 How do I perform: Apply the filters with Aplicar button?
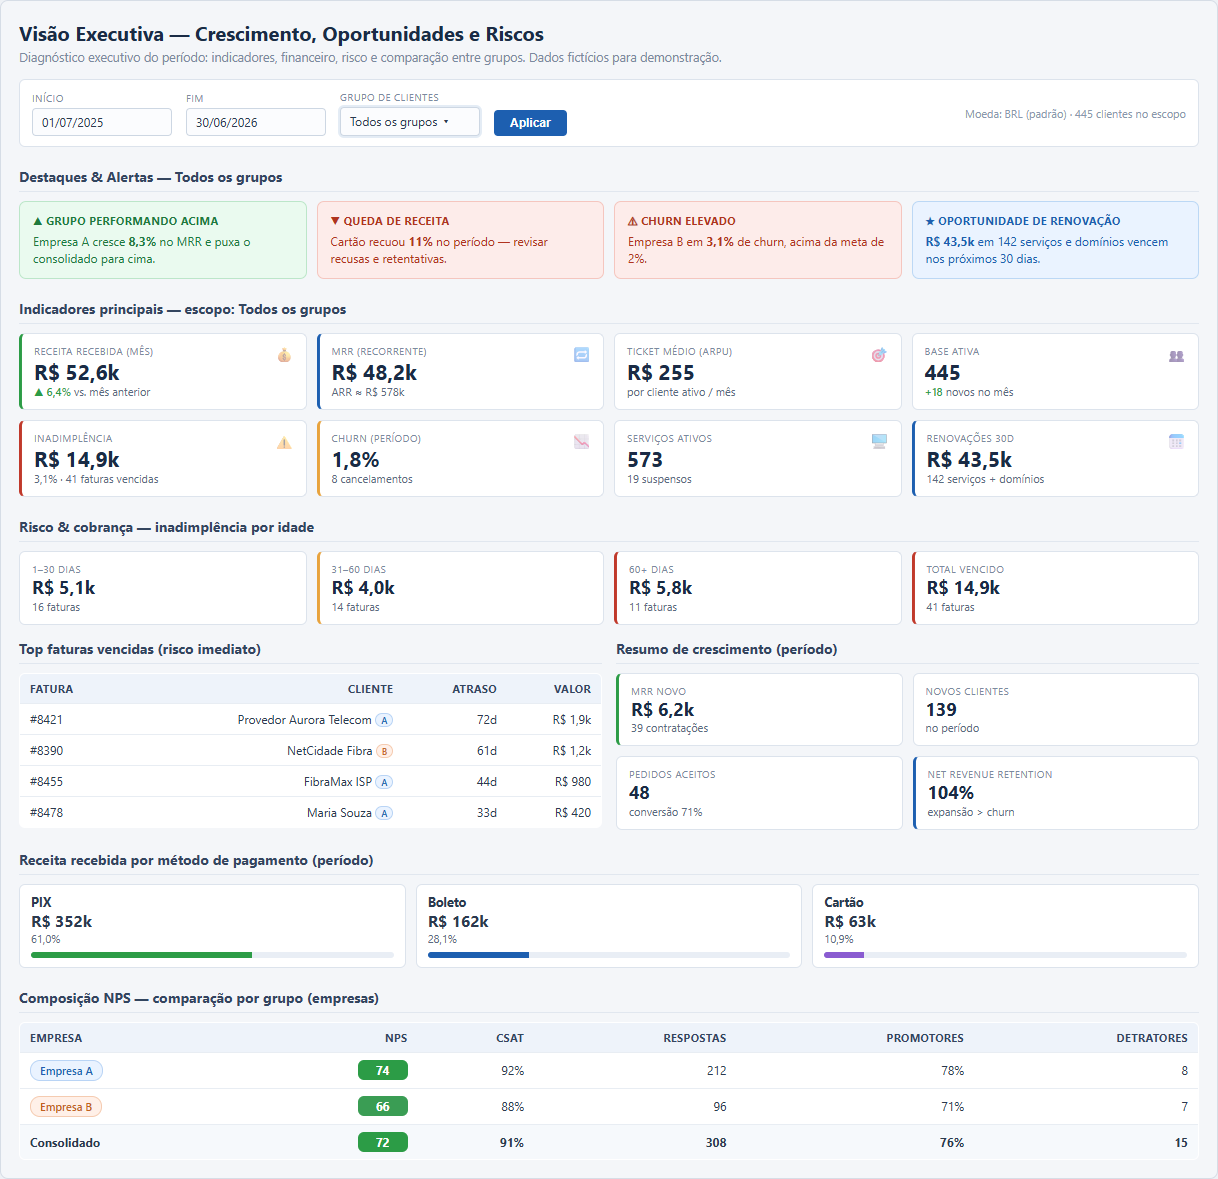530,123
